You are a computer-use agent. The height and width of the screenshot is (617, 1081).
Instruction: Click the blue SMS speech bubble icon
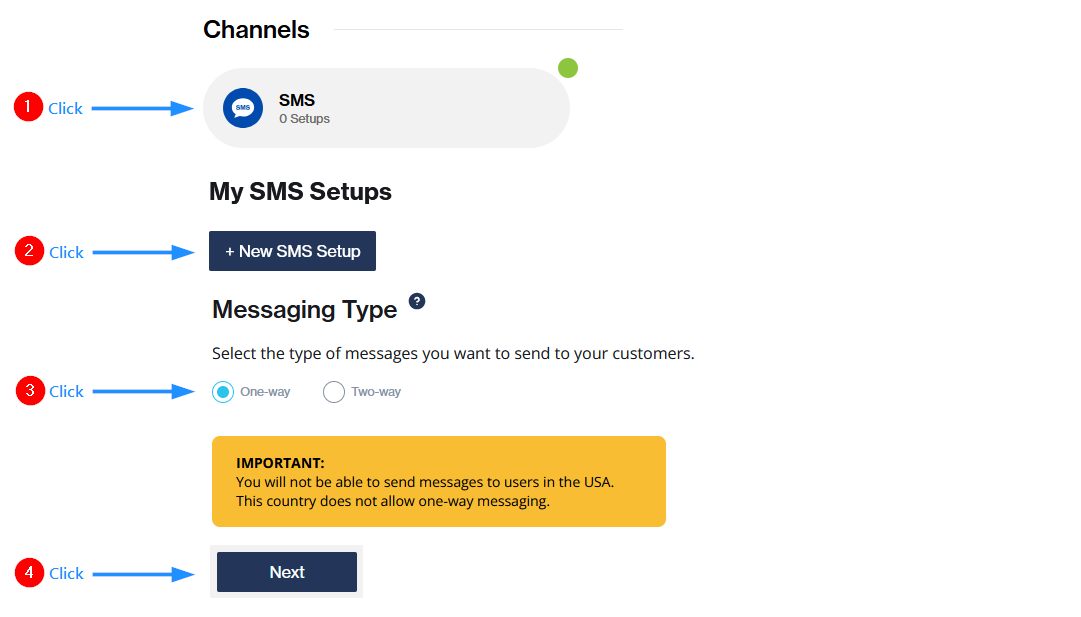coord(243,108)
